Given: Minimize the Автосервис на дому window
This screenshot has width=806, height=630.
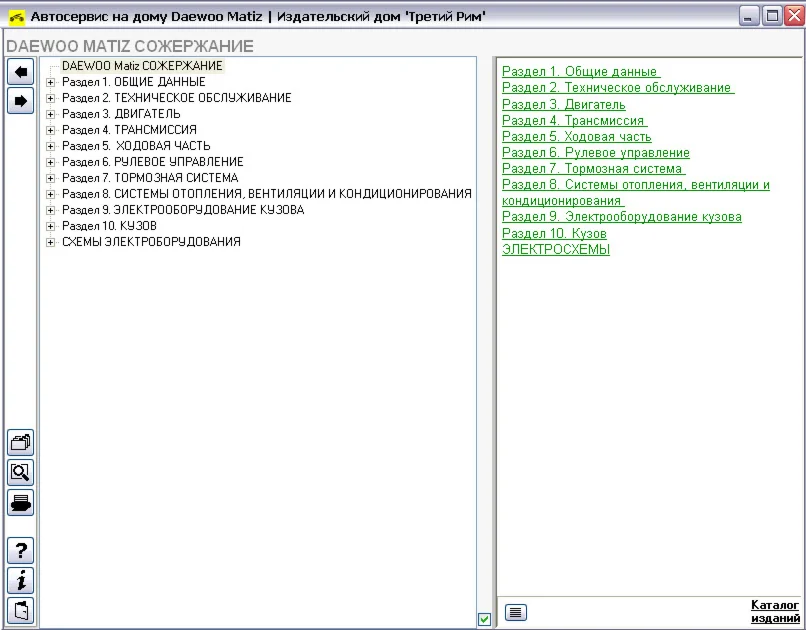Looking at the screenshot, I should [749, 16].
